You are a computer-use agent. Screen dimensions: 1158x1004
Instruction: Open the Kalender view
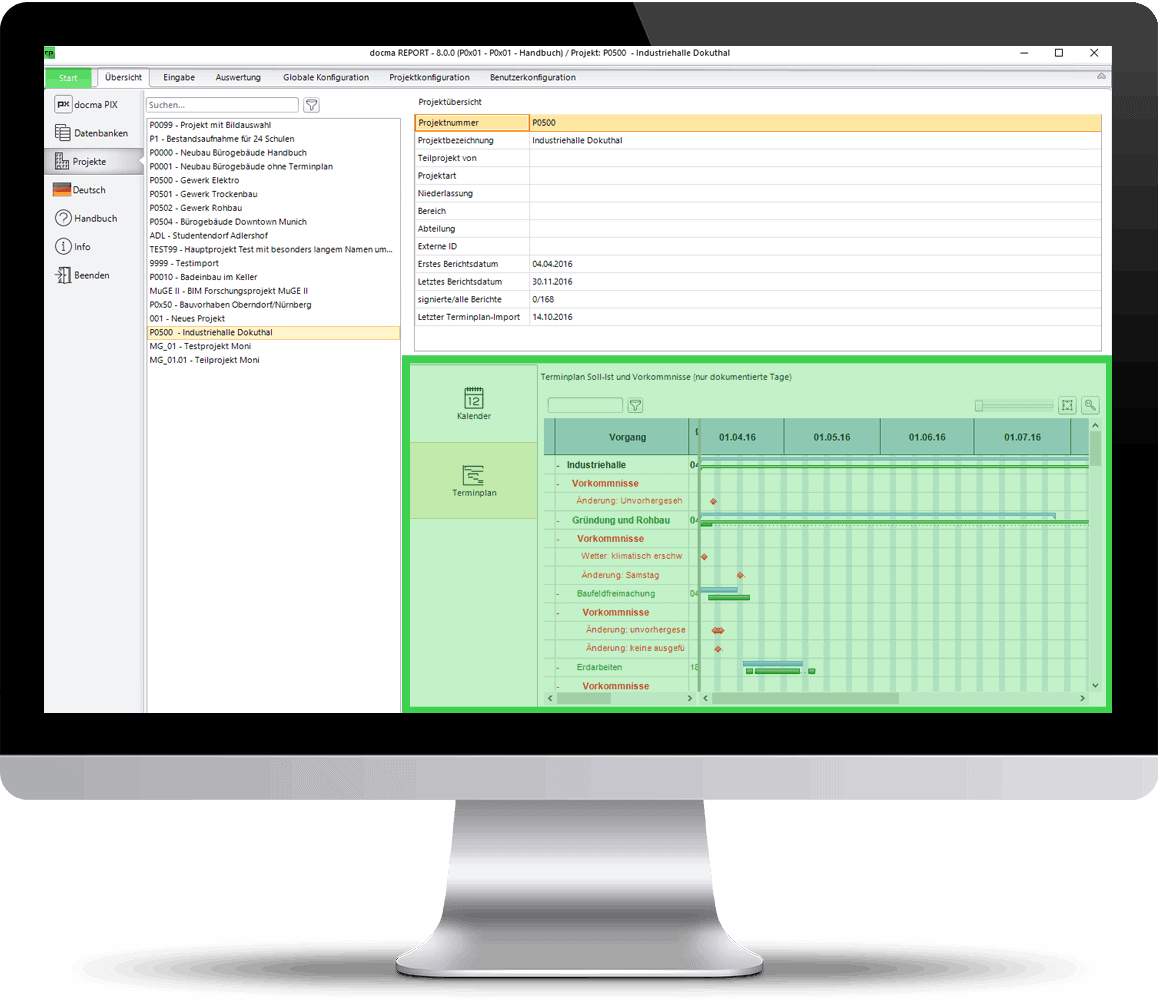473,403
